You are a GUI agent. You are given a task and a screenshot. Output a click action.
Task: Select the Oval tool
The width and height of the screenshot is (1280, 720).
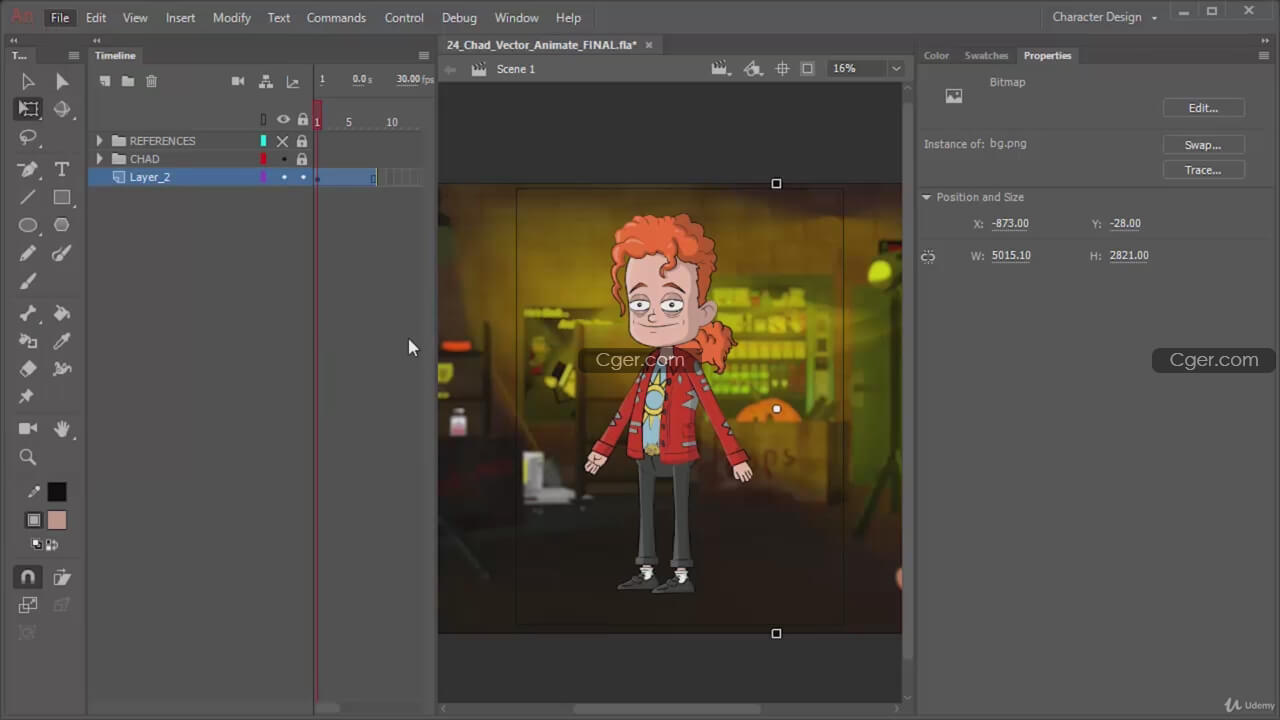pyautogui.click(x=28, y=226)
